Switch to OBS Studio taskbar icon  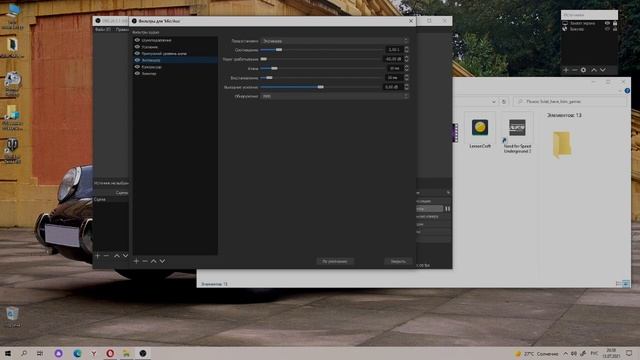(x=143, y=353)
